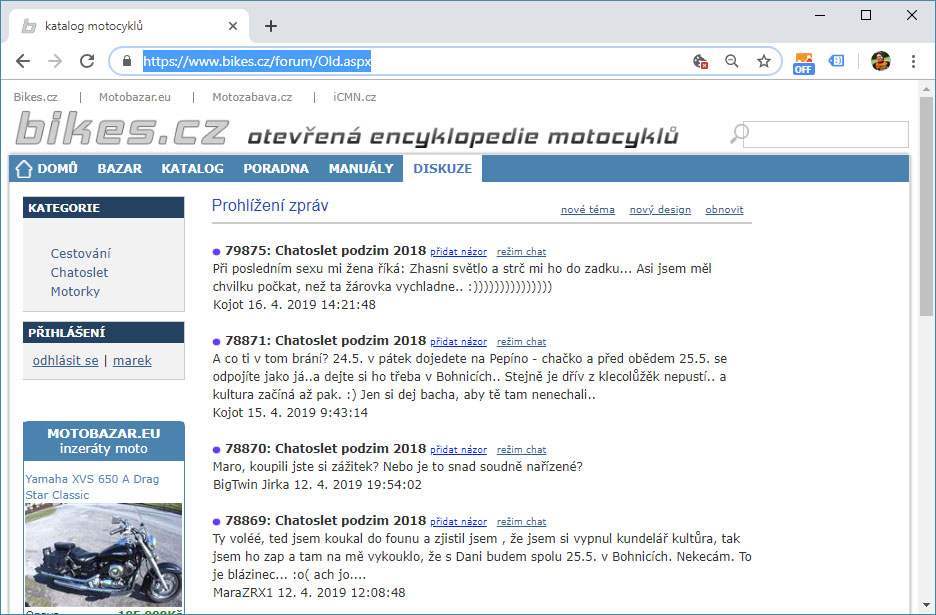The image size is (936, 615).
Task: Click the Chrome profile avatar
Action: (880, 61)
